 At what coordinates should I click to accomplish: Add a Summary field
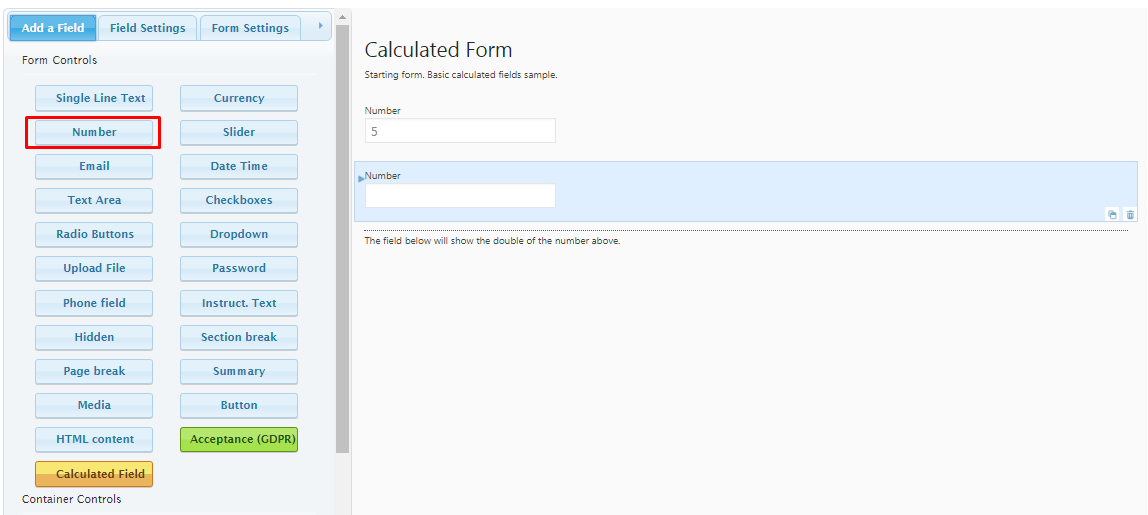pyautogui.click(x=239, y=371)
